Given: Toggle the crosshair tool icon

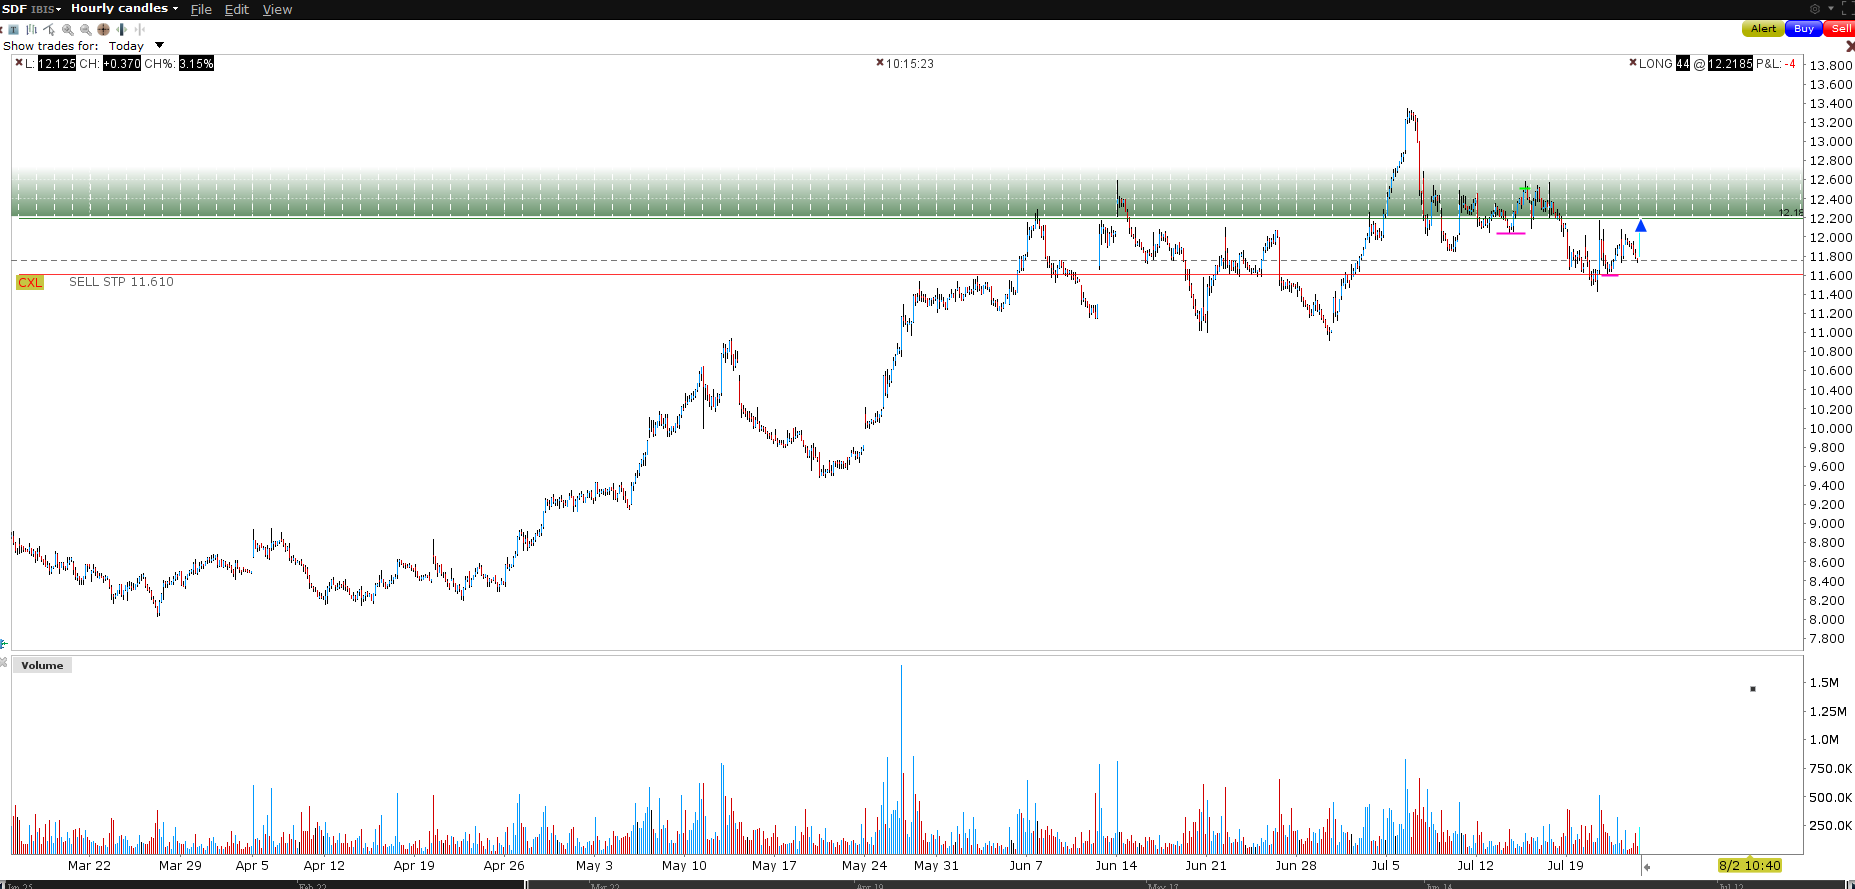Looking at the screenshot, I should pos(103,29).
